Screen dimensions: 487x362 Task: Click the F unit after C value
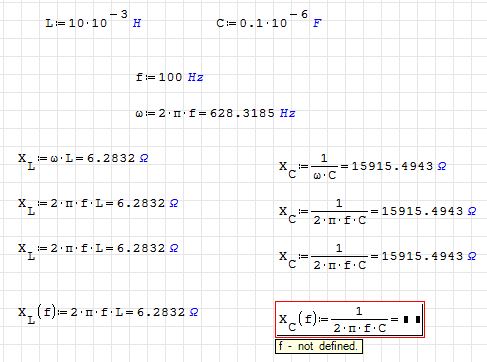coord(317,23)
